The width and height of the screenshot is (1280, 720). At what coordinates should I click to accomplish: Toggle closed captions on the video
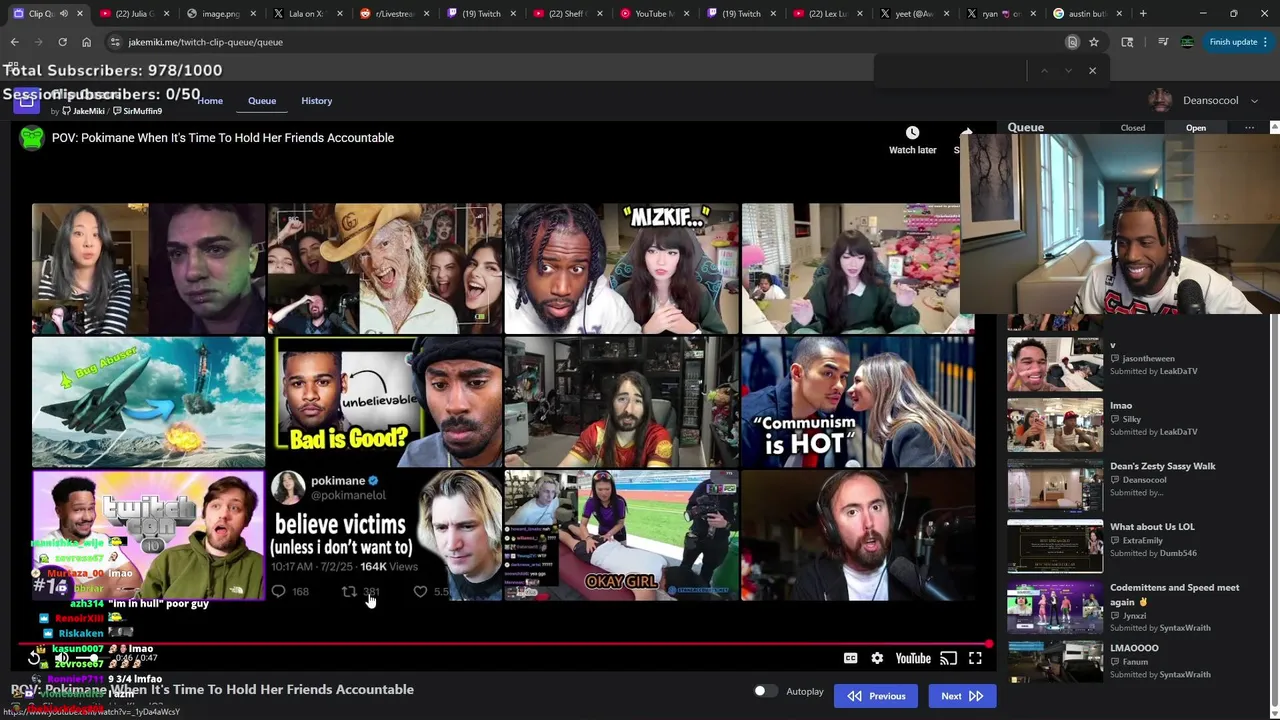point(850,658)
